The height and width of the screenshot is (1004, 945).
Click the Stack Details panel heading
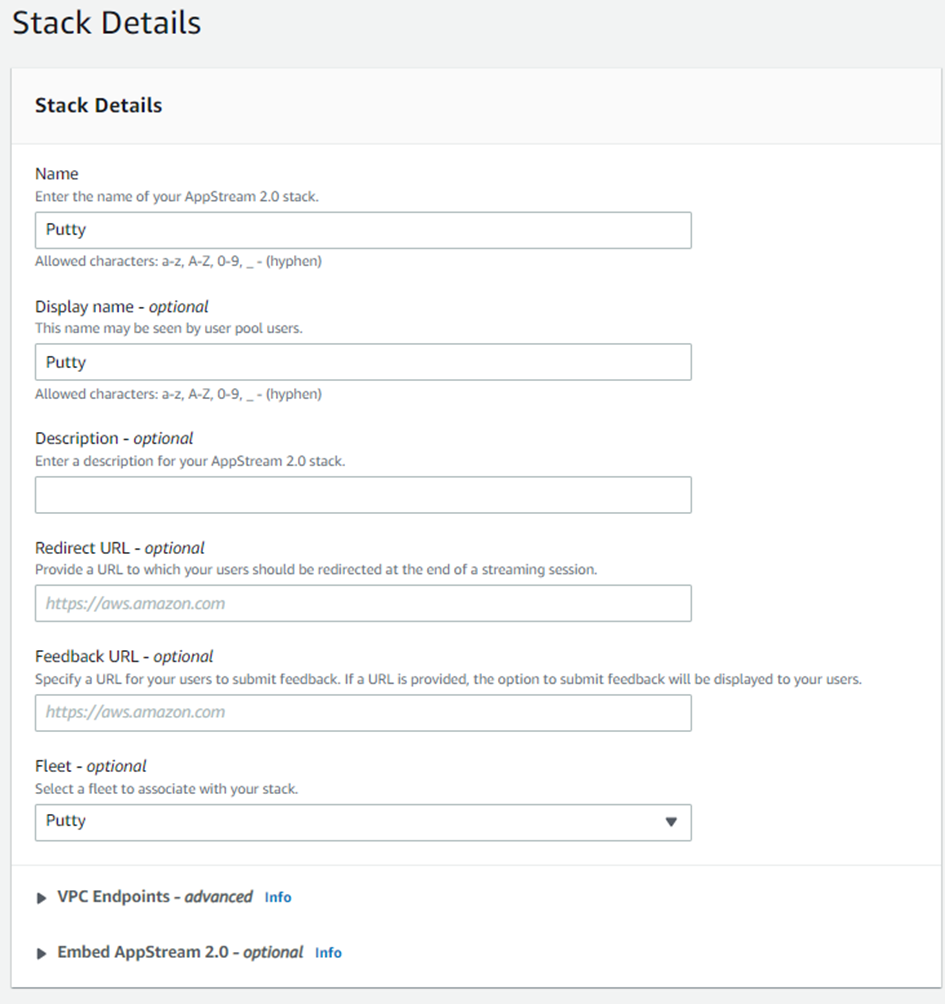click(x=98, y=106)
